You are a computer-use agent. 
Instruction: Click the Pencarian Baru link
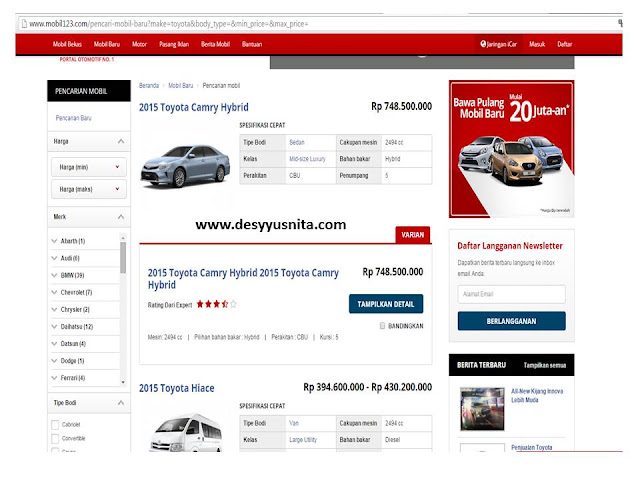pyautogui.click(x=73, y=118)
